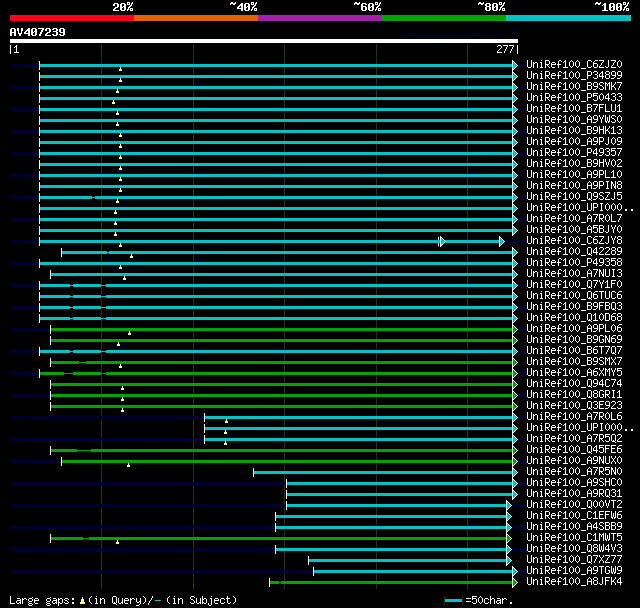640x608 pixels.
Task: Click the cyan alignment bar for UniRef100_Q7Y1F0
Action: click(276, 286)
